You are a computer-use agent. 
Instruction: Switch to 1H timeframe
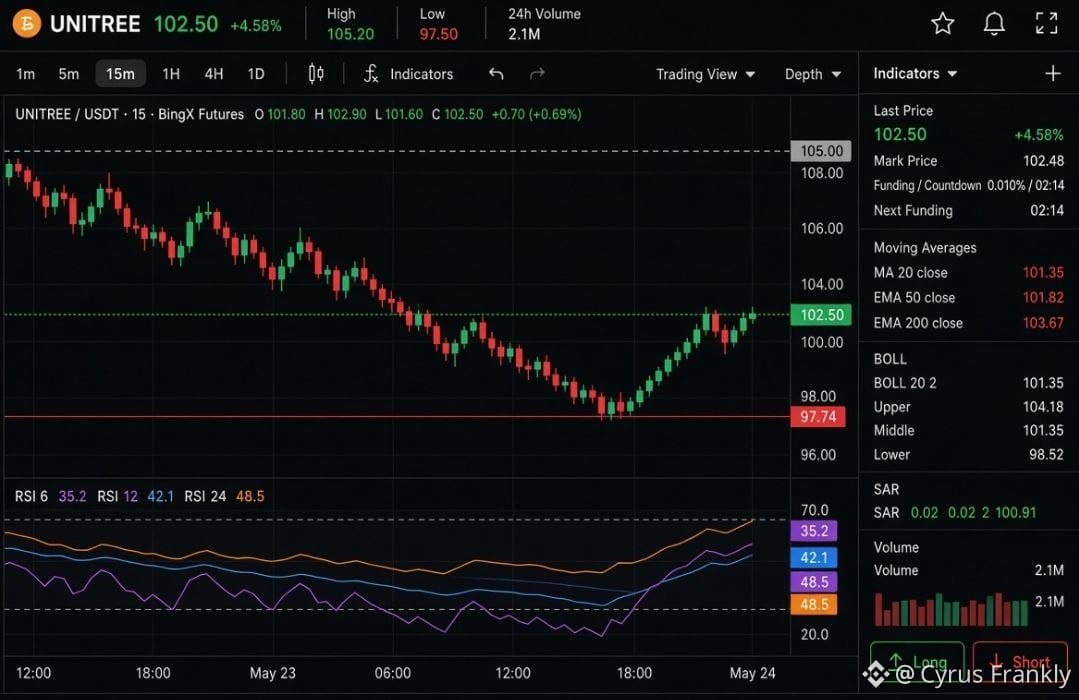pyautogui.click(x=171, y=74)
